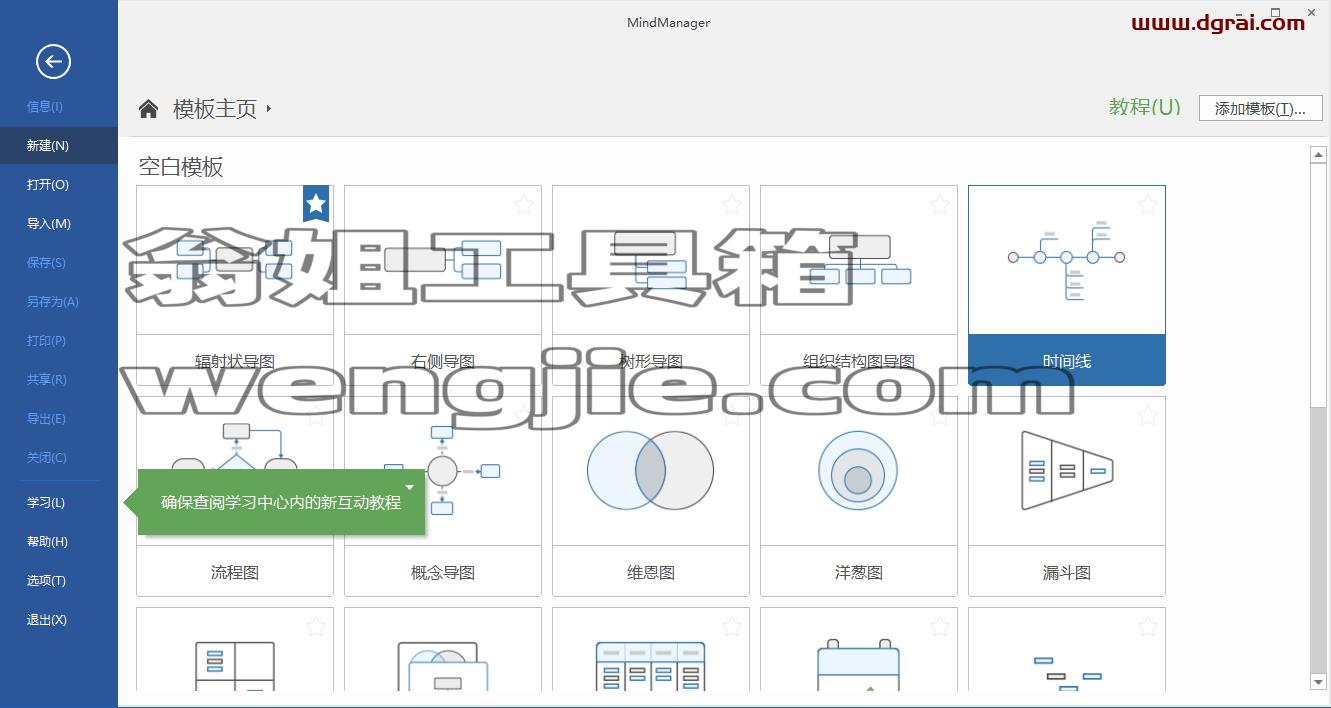
Task: Select the third-row calendar template
Action: [x=859, y=649]
